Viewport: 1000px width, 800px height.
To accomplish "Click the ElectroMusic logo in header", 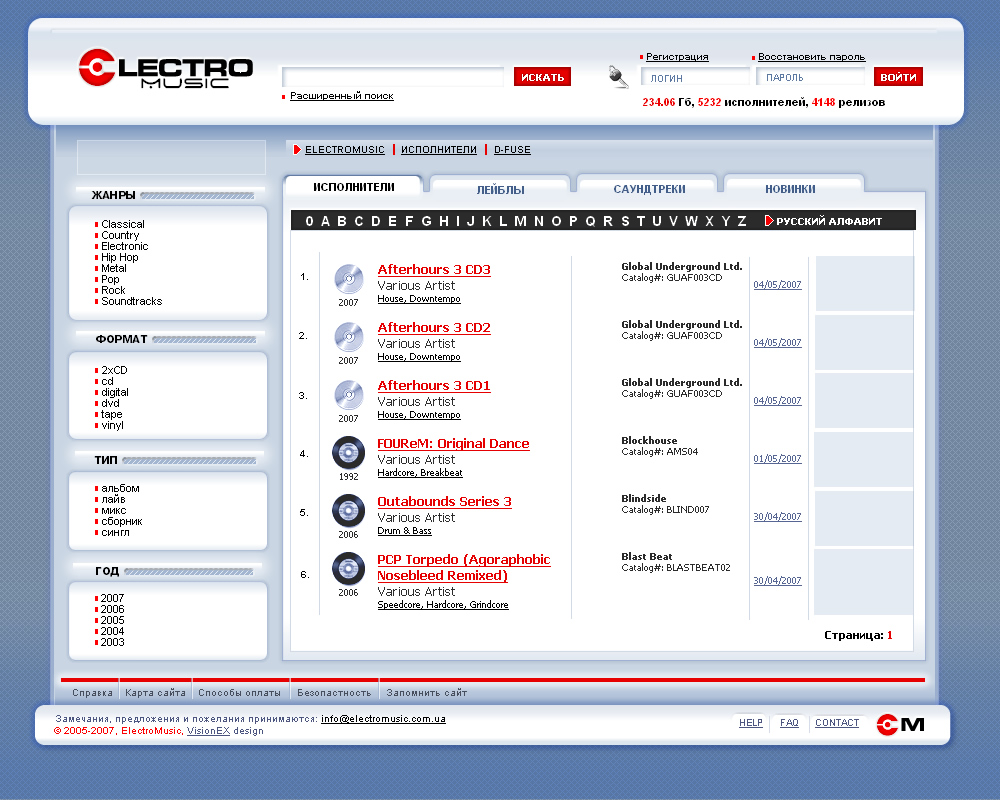I will click(165, 69).
